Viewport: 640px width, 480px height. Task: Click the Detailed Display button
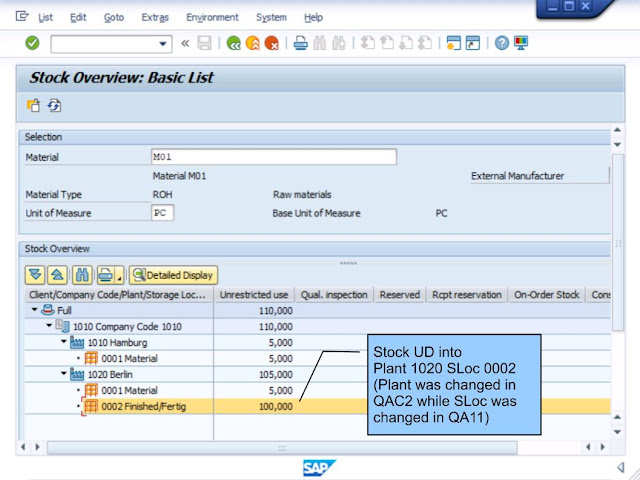point(173,275)
